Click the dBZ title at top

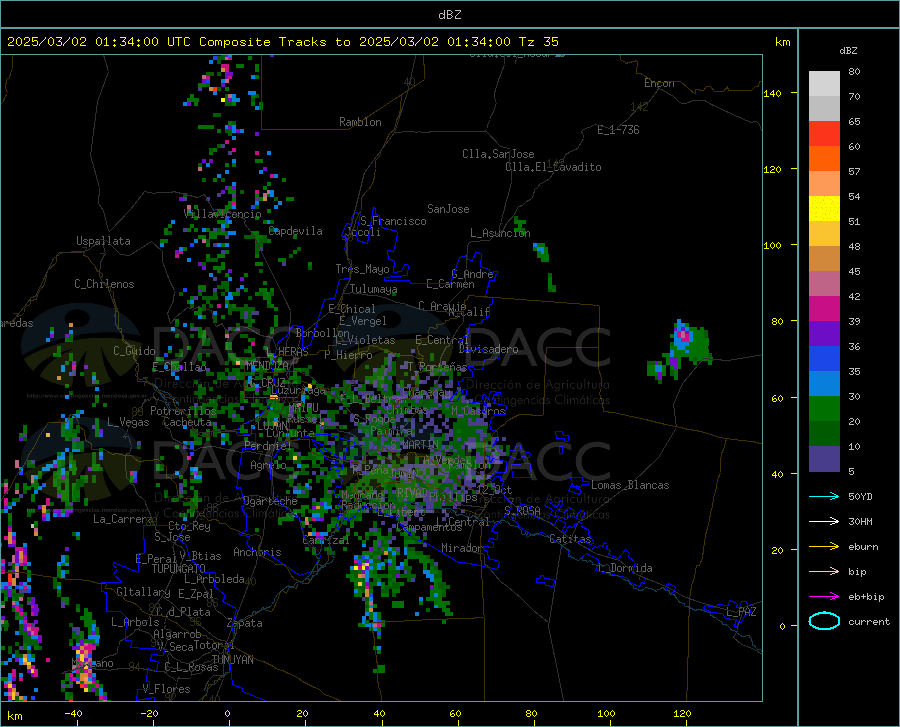449,15
